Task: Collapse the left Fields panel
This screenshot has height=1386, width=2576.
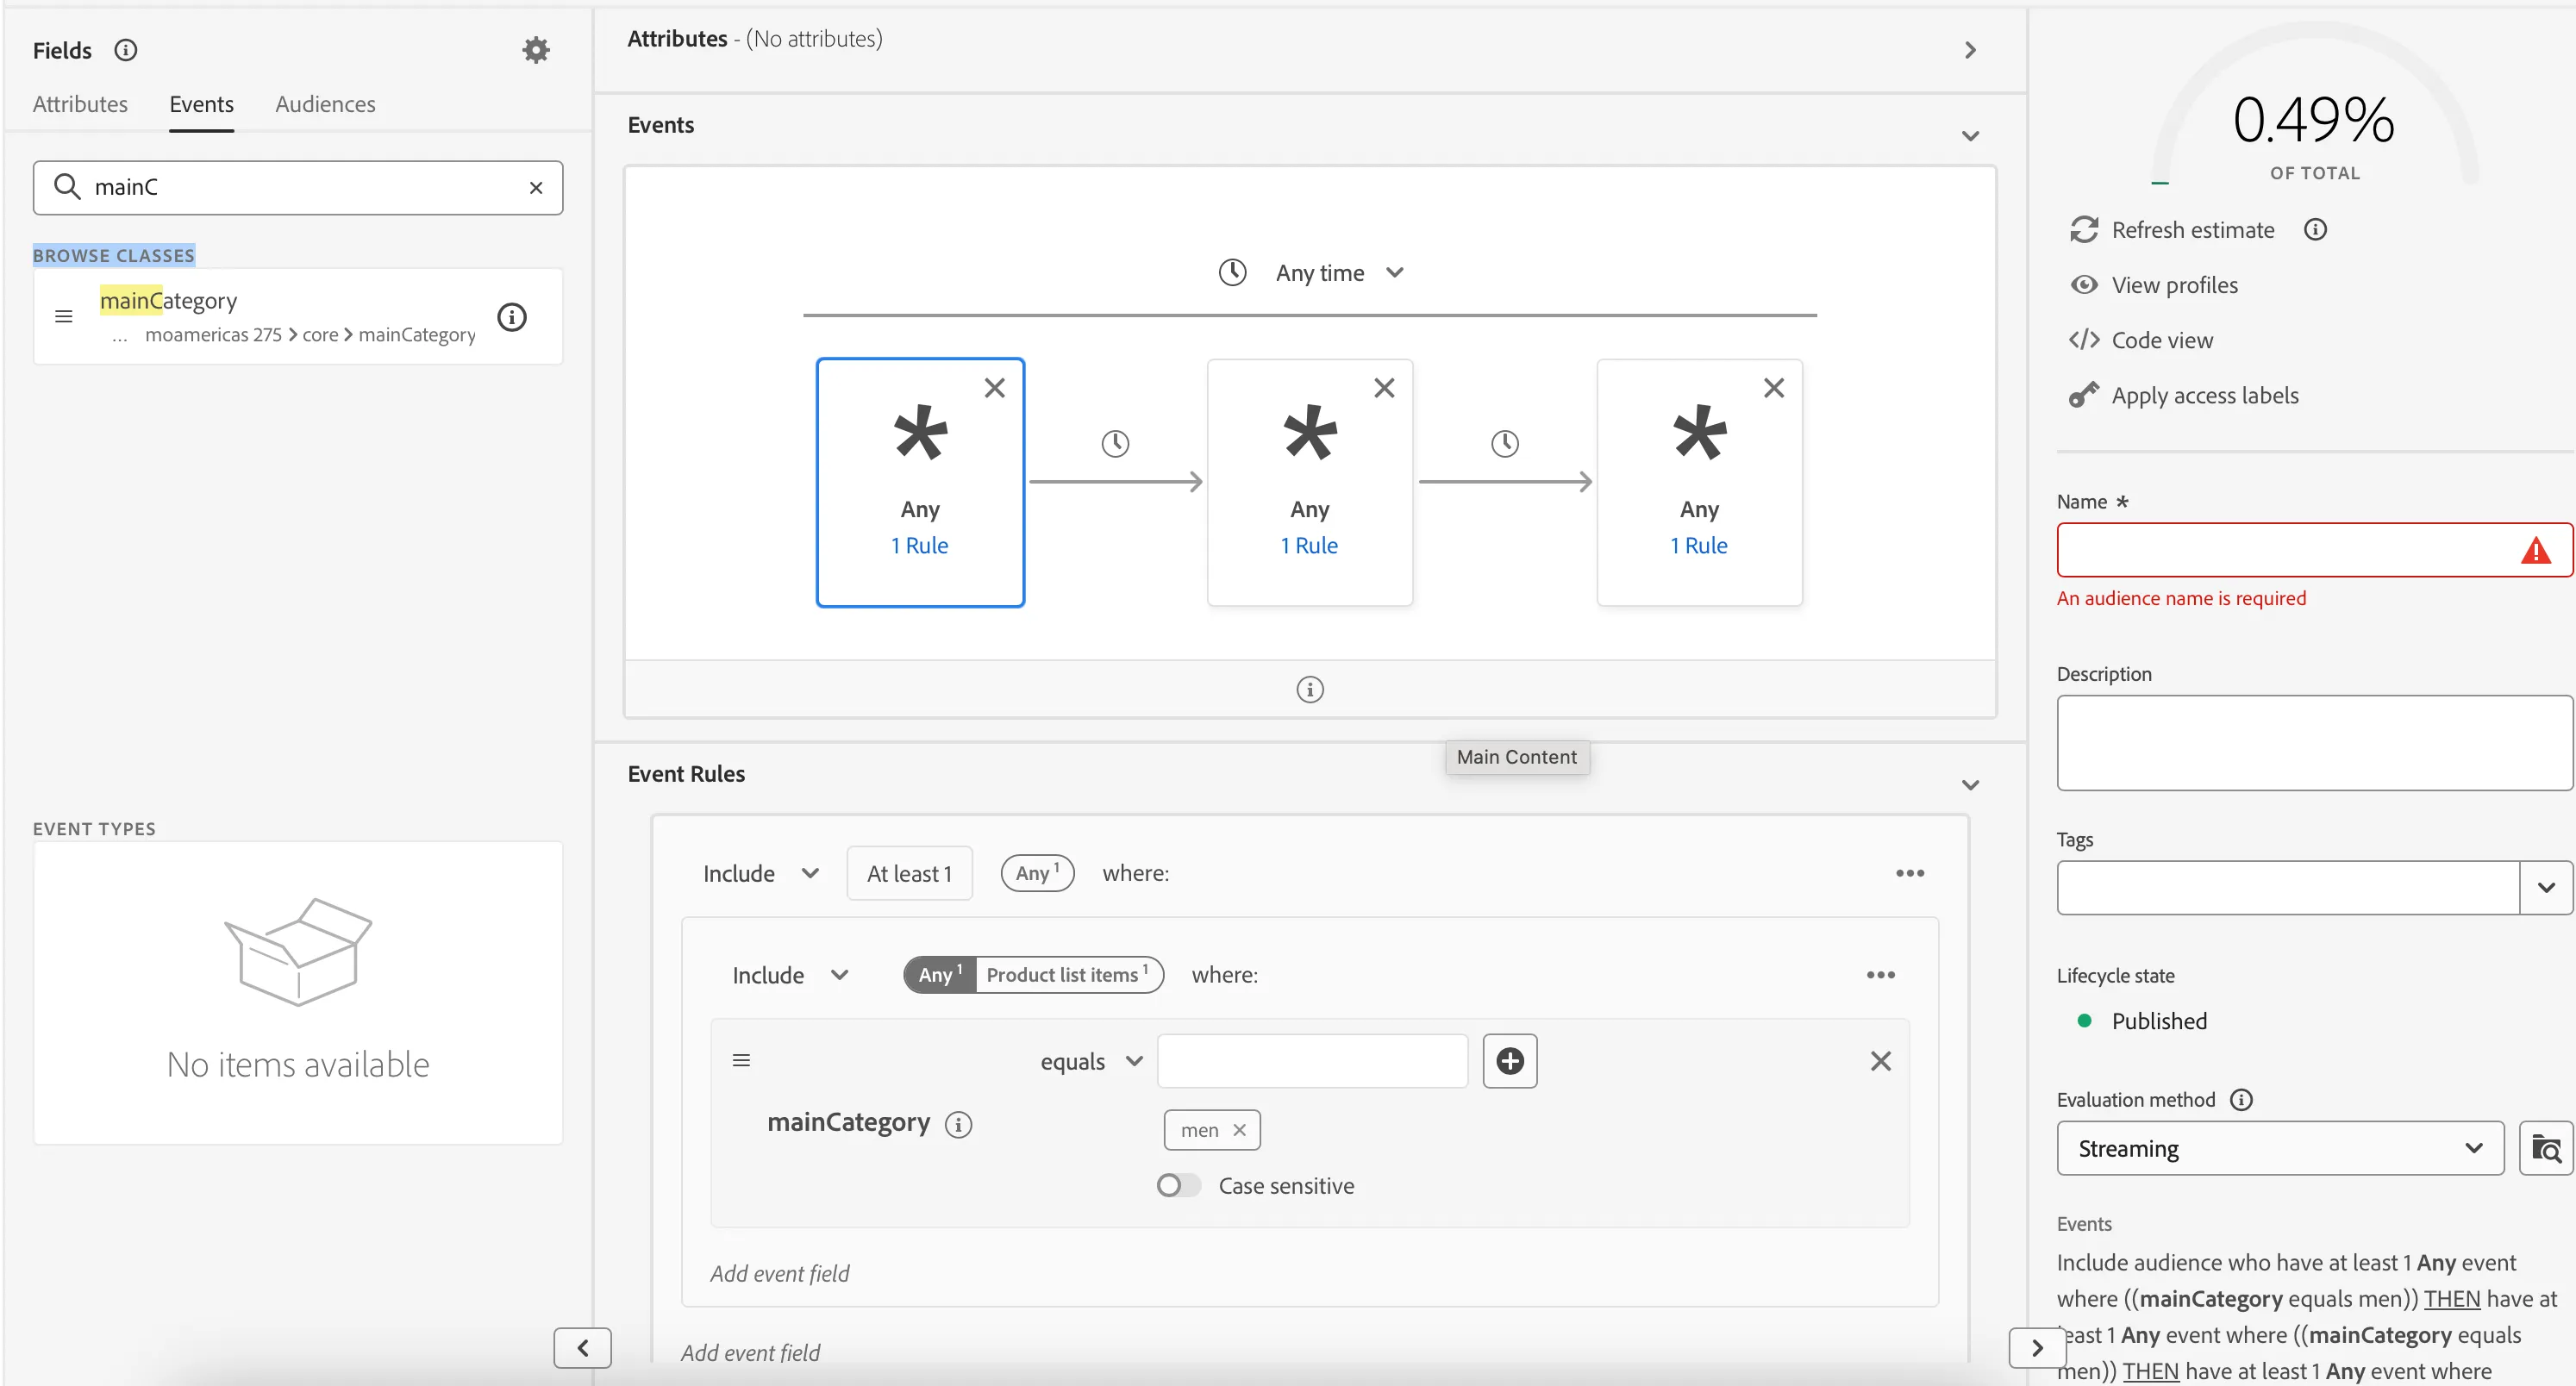Action: 582,1348
